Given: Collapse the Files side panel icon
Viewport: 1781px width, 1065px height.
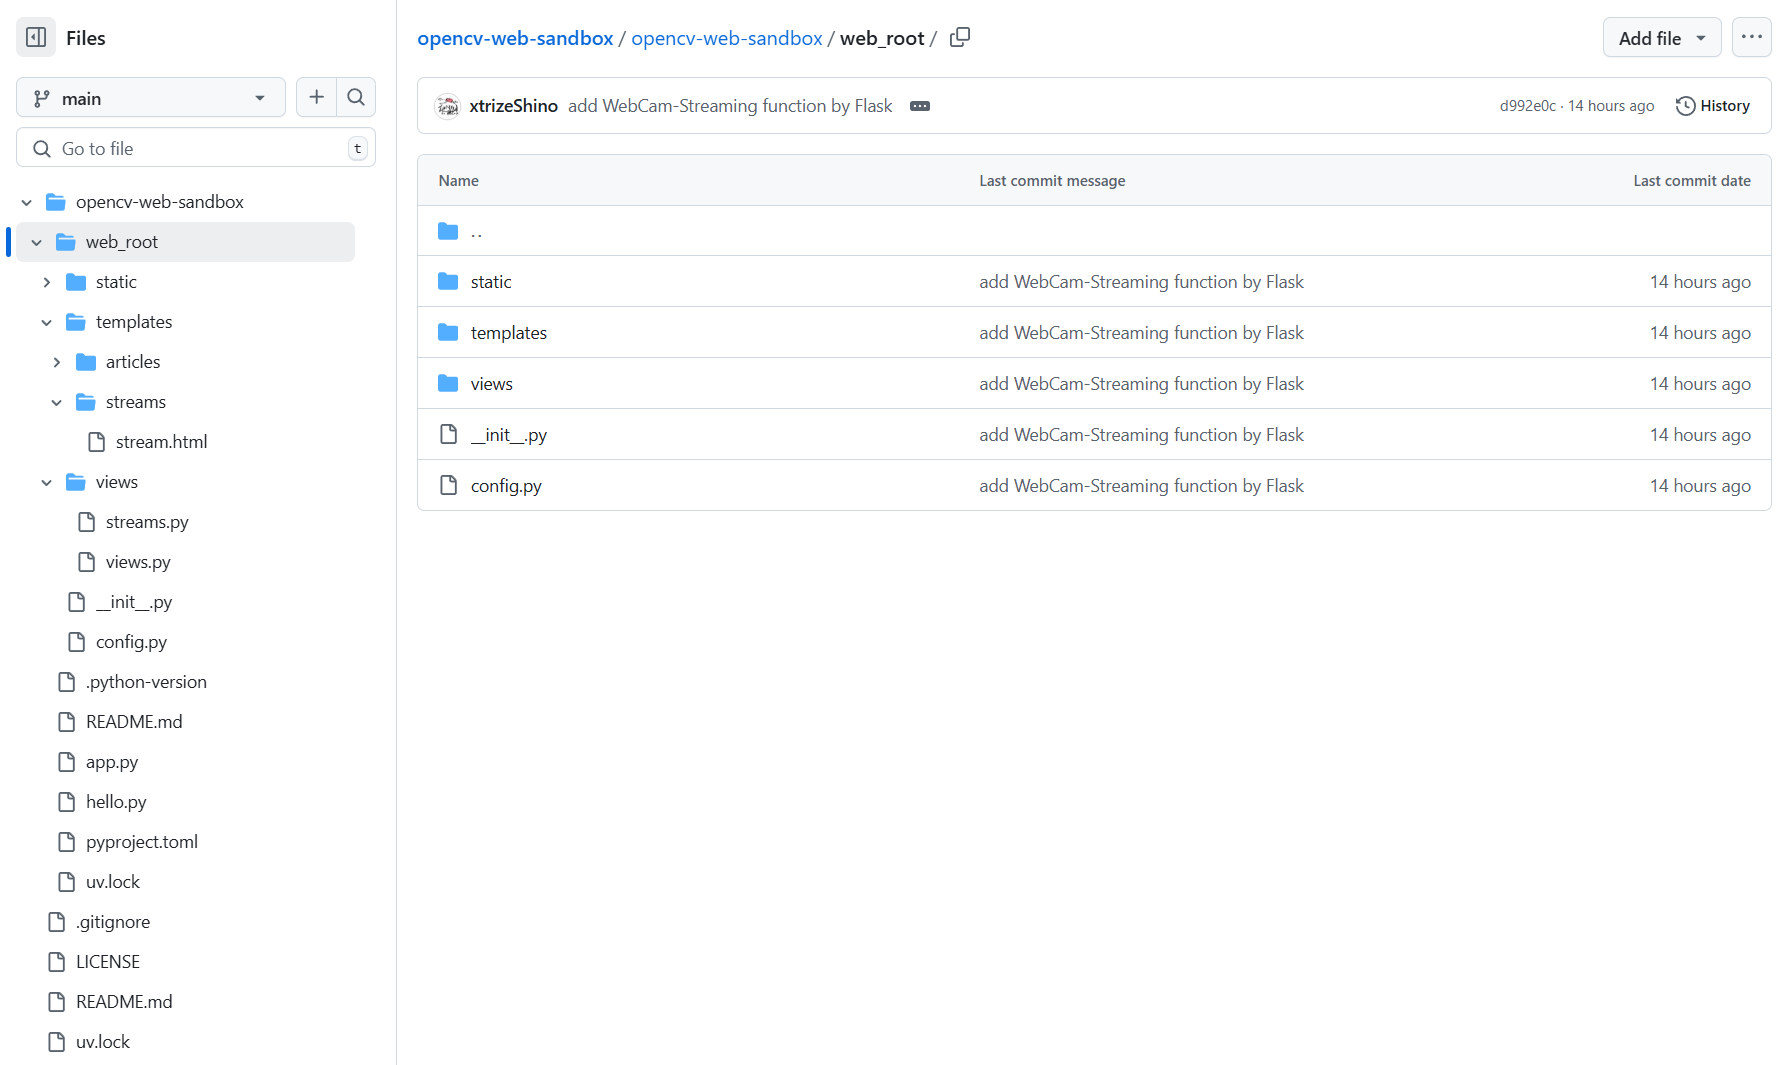Looking at the screenshot, I should click(x=36, y=38).
